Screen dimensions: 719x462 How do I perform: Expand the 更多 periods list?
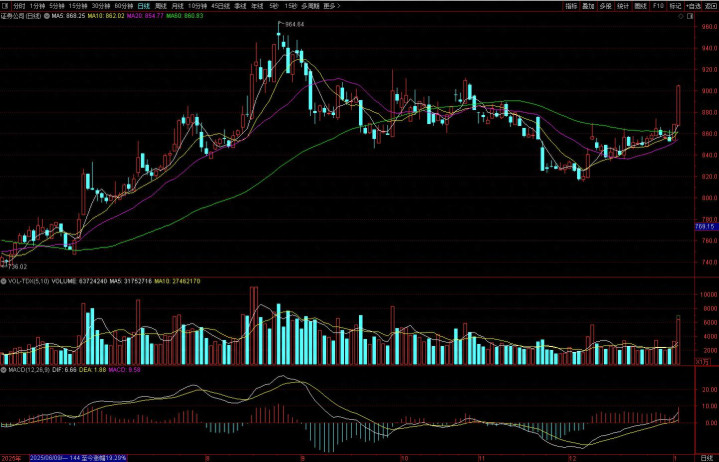pyautogui.click(x=331, y=6)
